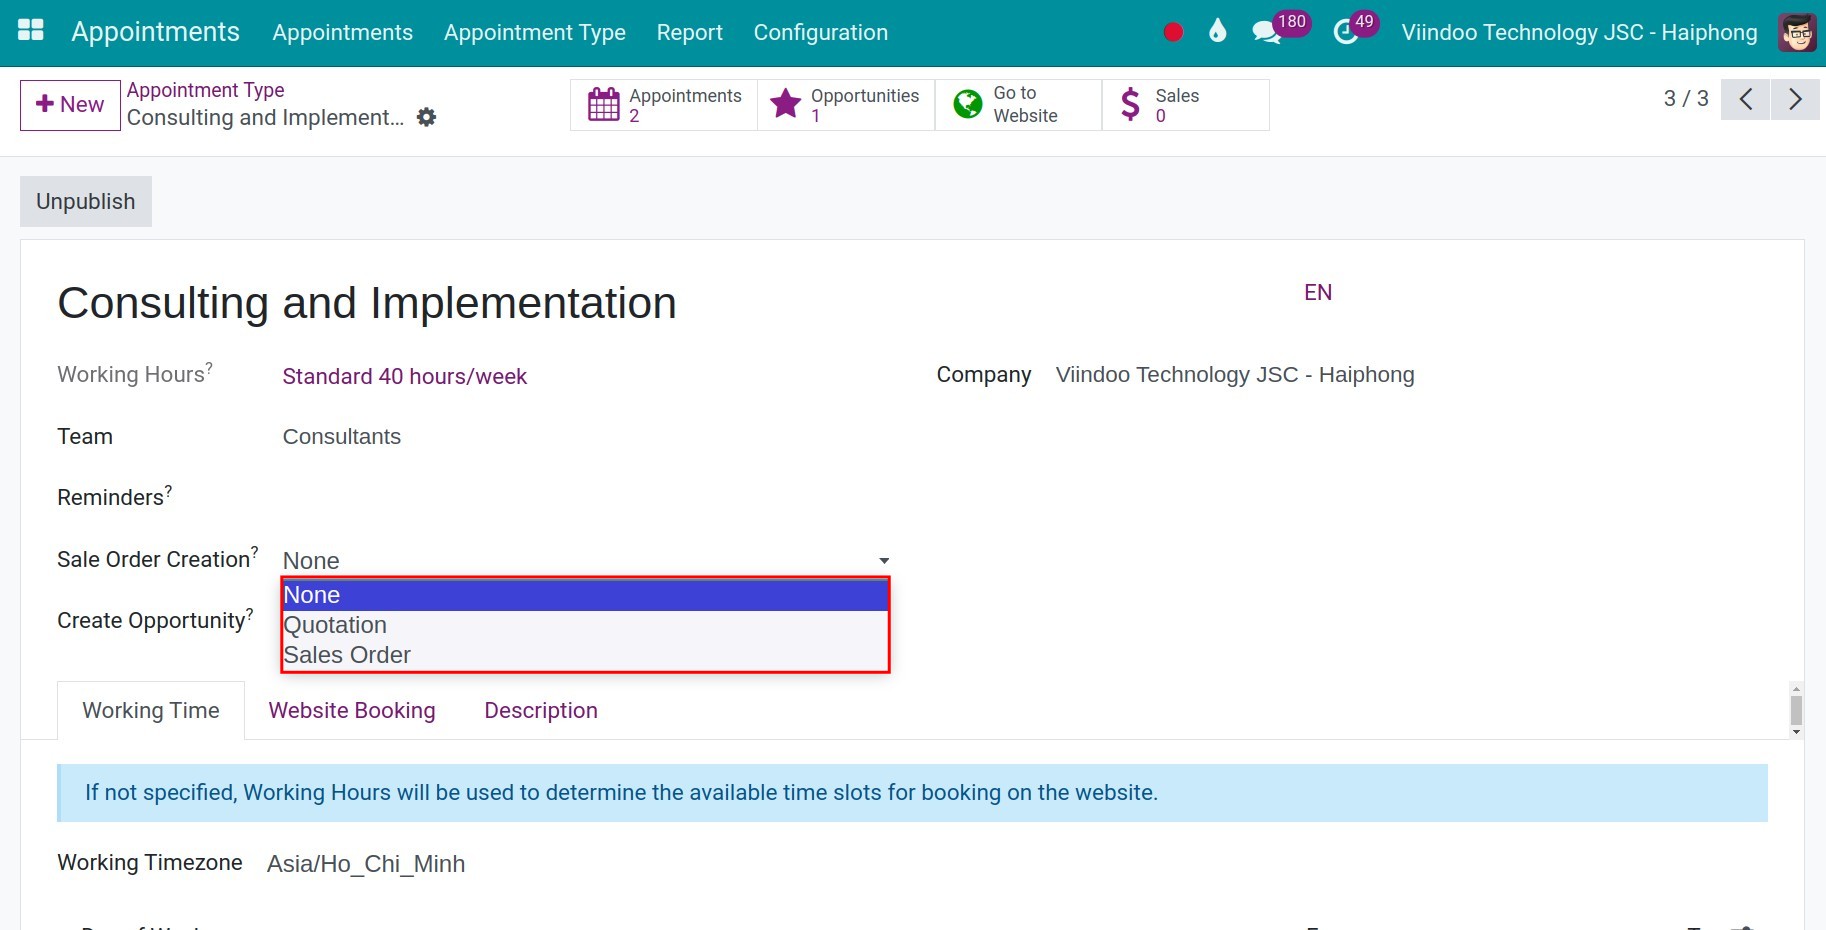Go back via Appointment Type breadcrumb
The height and width of the screenshot is (930, 1826).
pyautogui.click(x=205, y=90)
